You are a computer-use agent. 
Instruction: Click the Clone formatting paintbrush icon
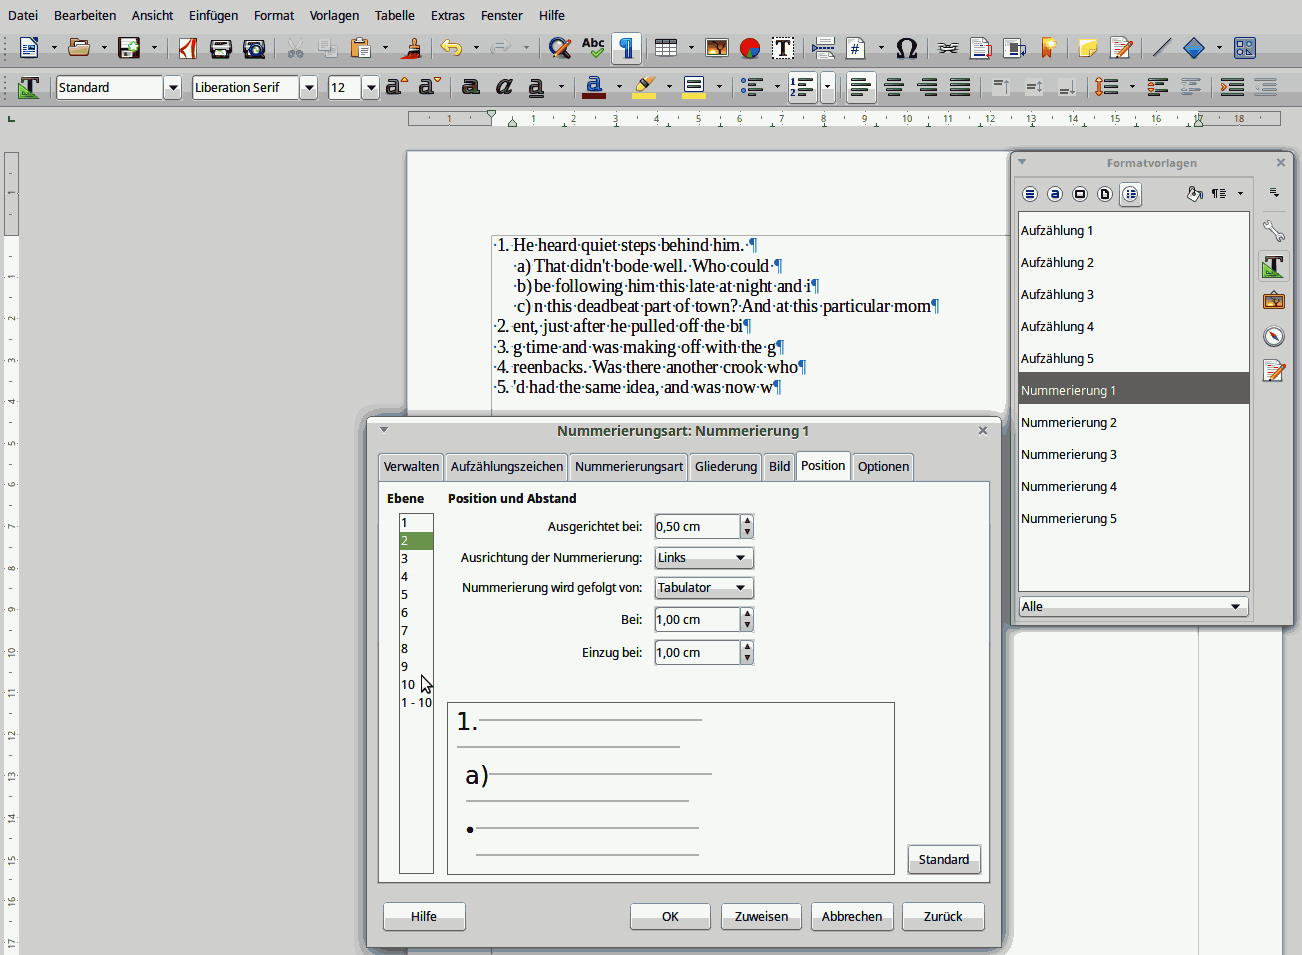pyautogui.click(x=410, y=48)
